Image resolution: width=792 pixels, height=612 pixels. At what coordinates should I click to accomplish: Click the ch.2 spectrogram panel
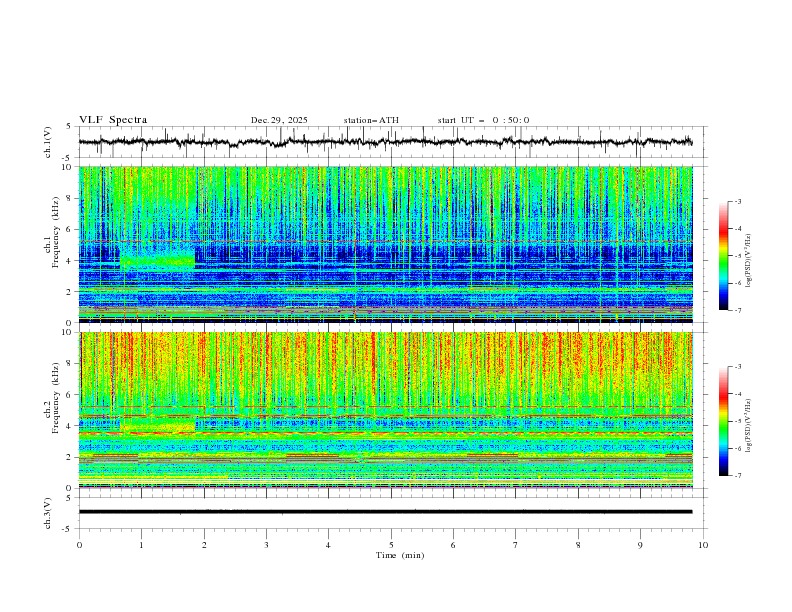point(385,410)
